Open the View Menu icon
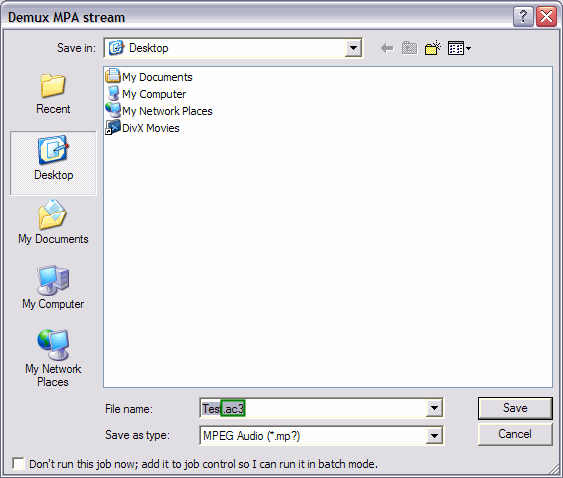This screenshot has height=478, width=563. (459, 48)
